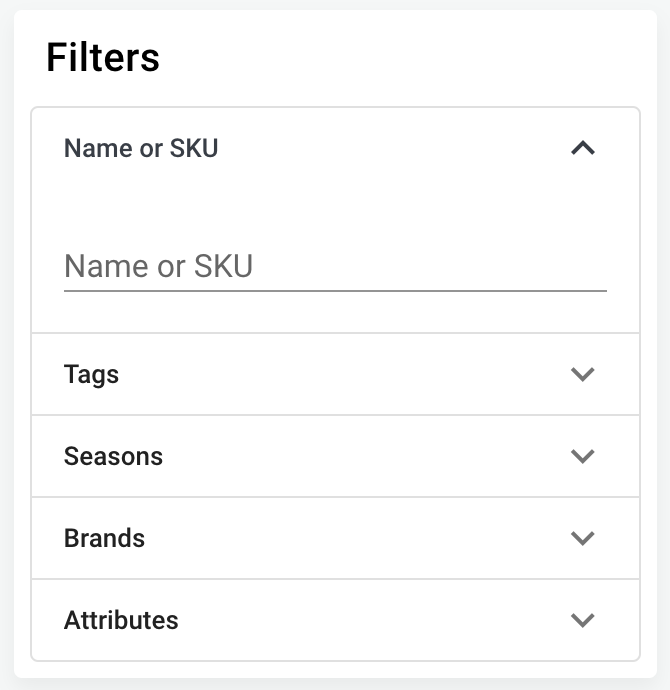Click the Filters panel heading

[103, 57]
